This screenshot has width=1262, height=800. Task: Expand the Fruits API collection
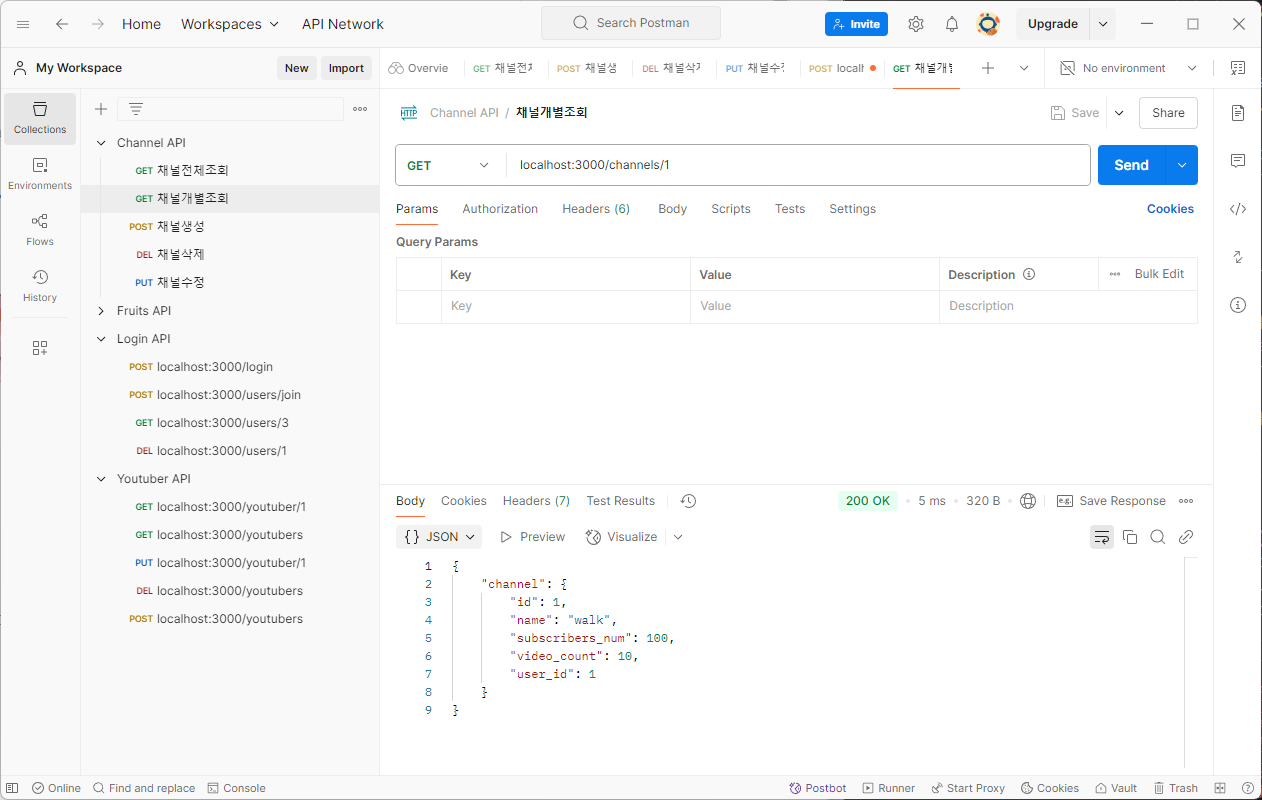[101, 311]
